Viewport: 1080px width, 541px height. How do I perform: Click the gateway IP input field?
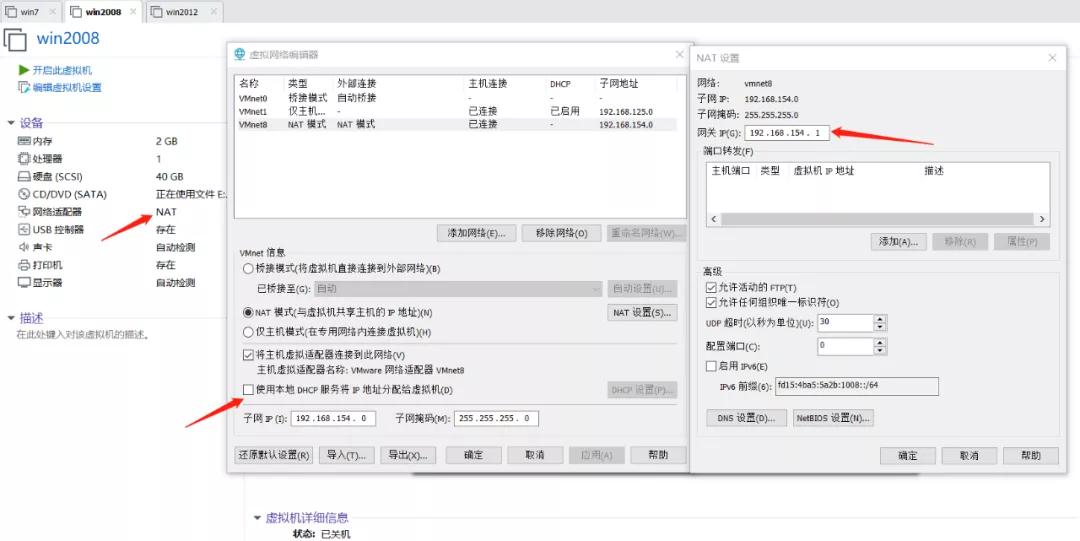787,133
